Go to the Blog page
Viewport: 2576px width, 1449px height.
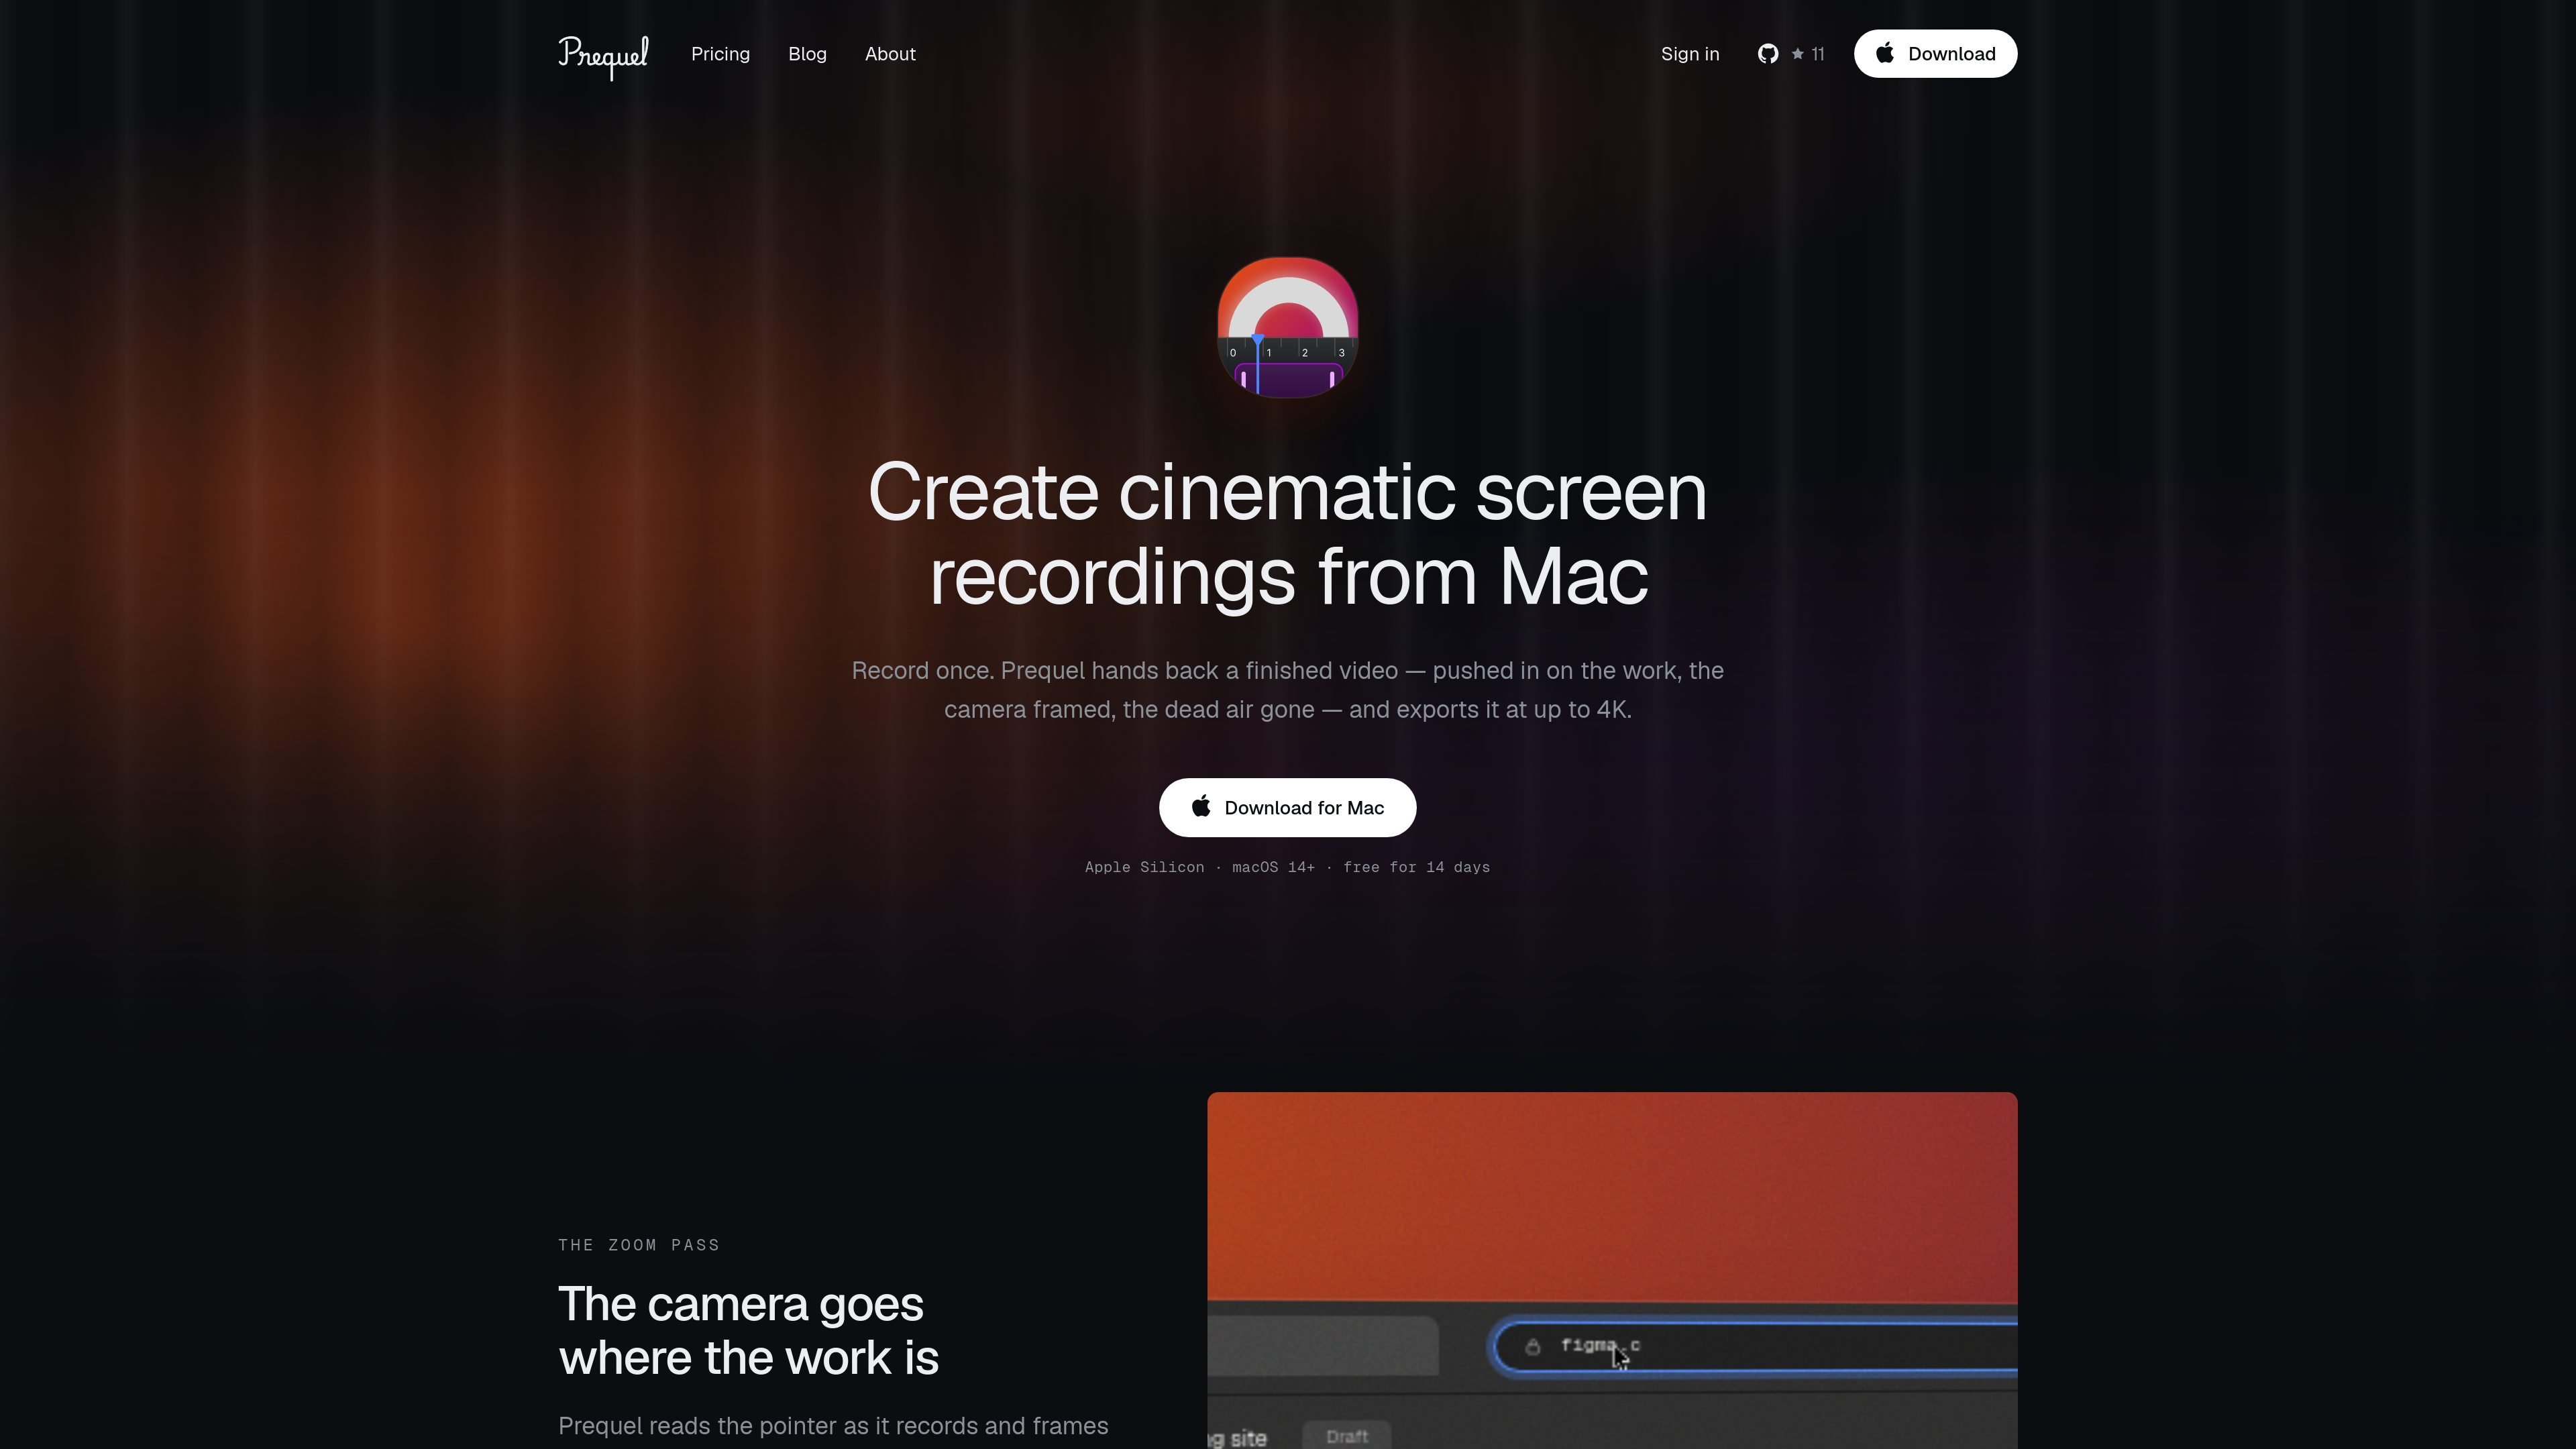pos(807,54)
